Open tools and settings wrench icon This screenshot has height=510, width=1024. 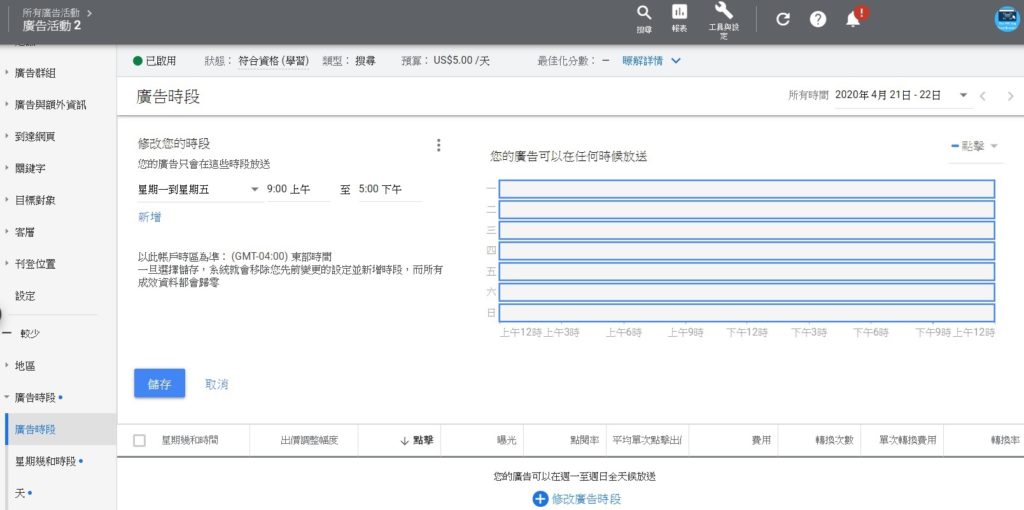coord(724,10)
